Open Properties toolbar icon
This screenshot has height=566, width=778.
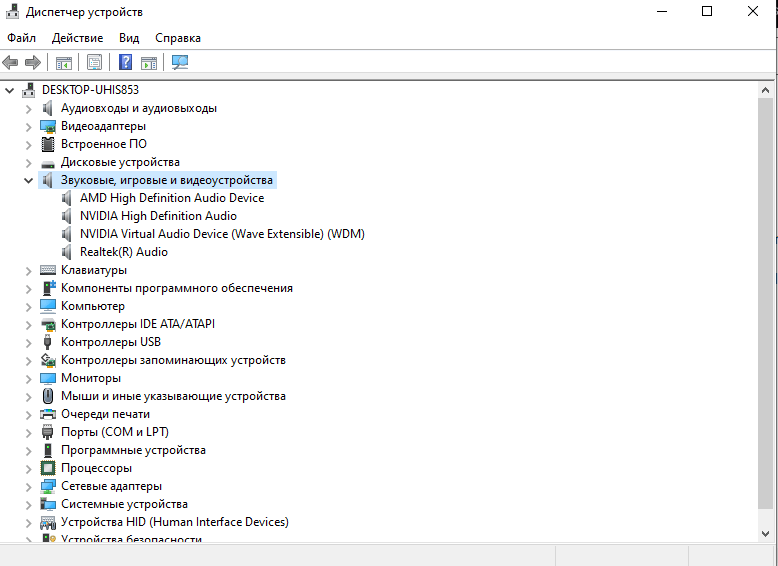(94, 63)
